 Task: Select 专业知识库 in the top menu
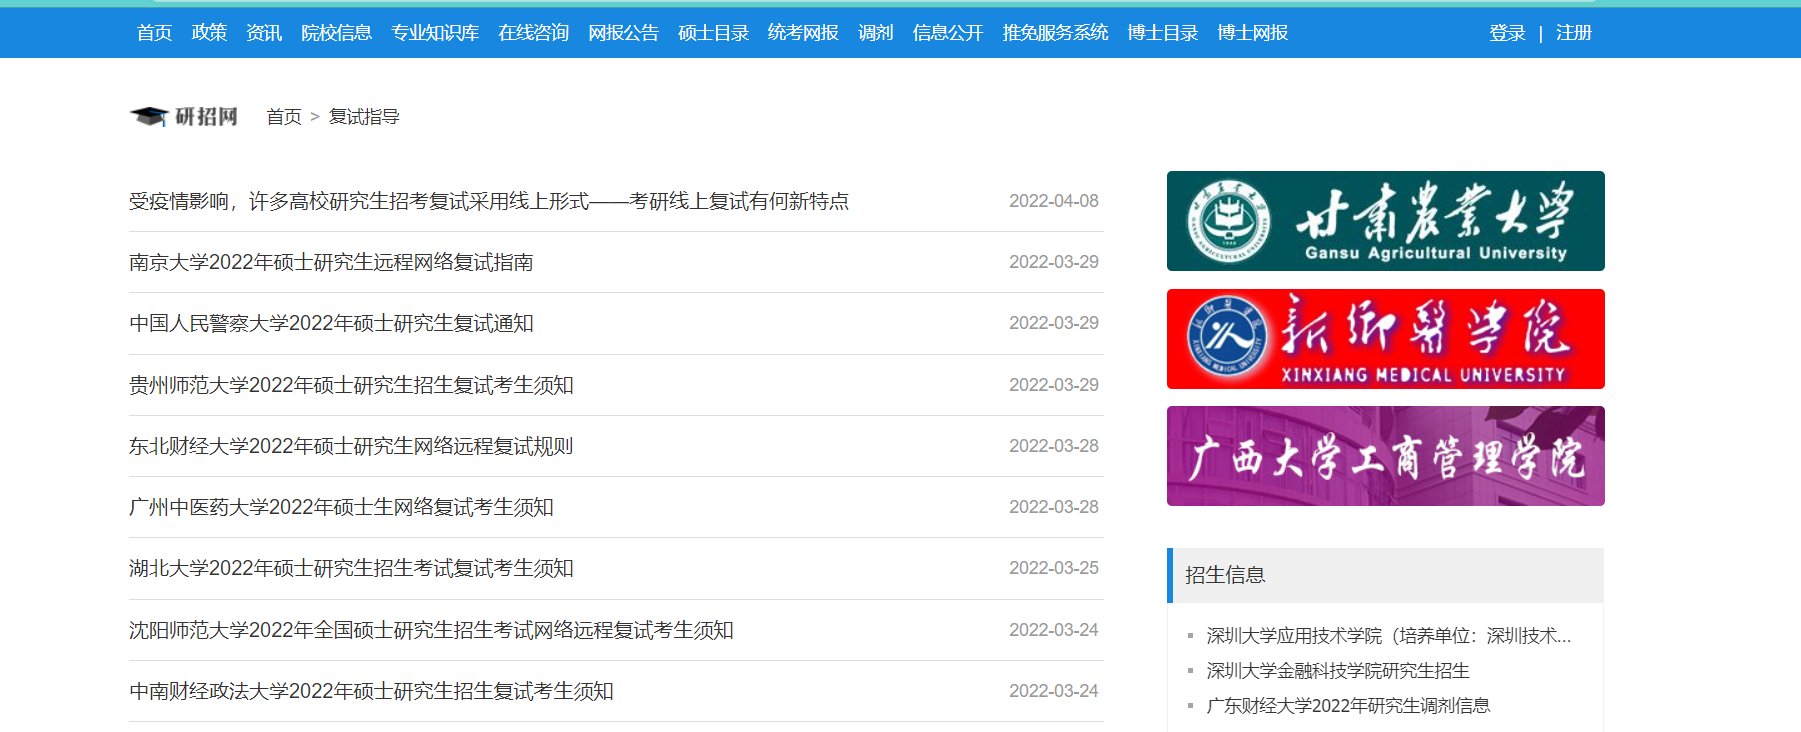coord(435,33)
